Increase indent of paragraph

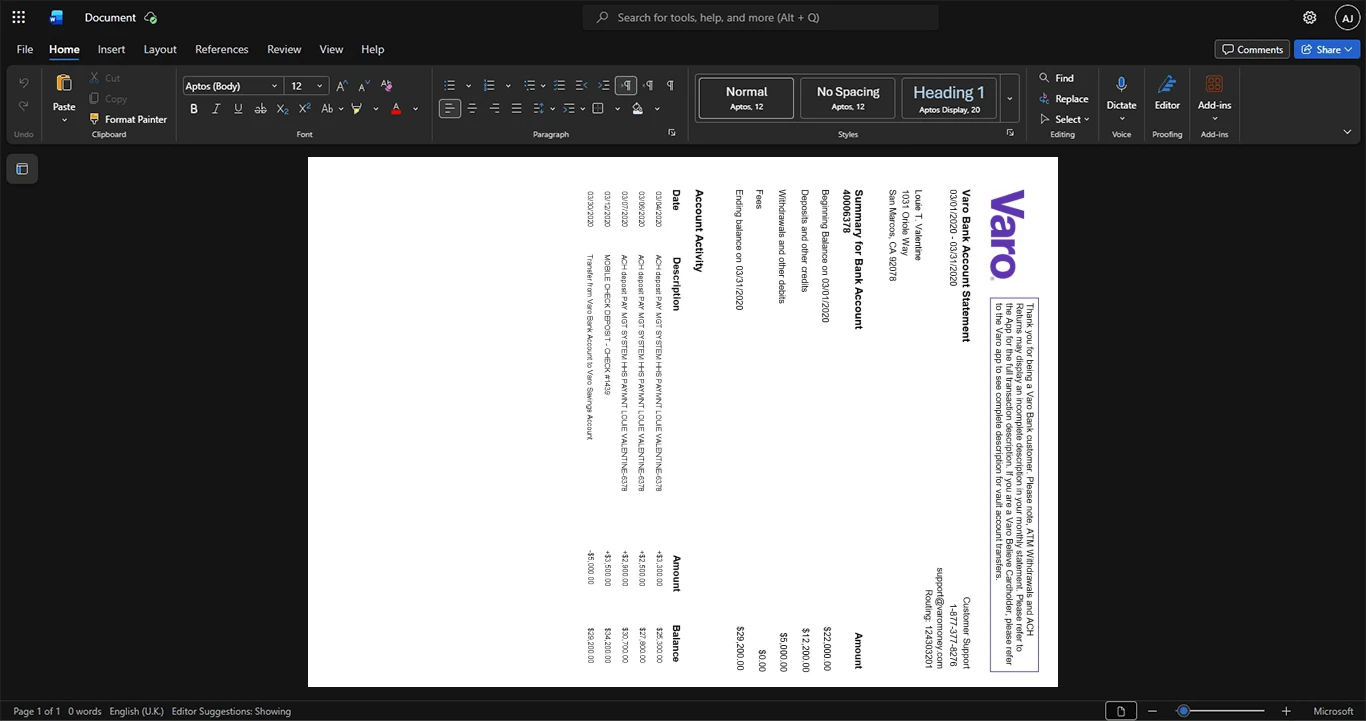(604, 86)
